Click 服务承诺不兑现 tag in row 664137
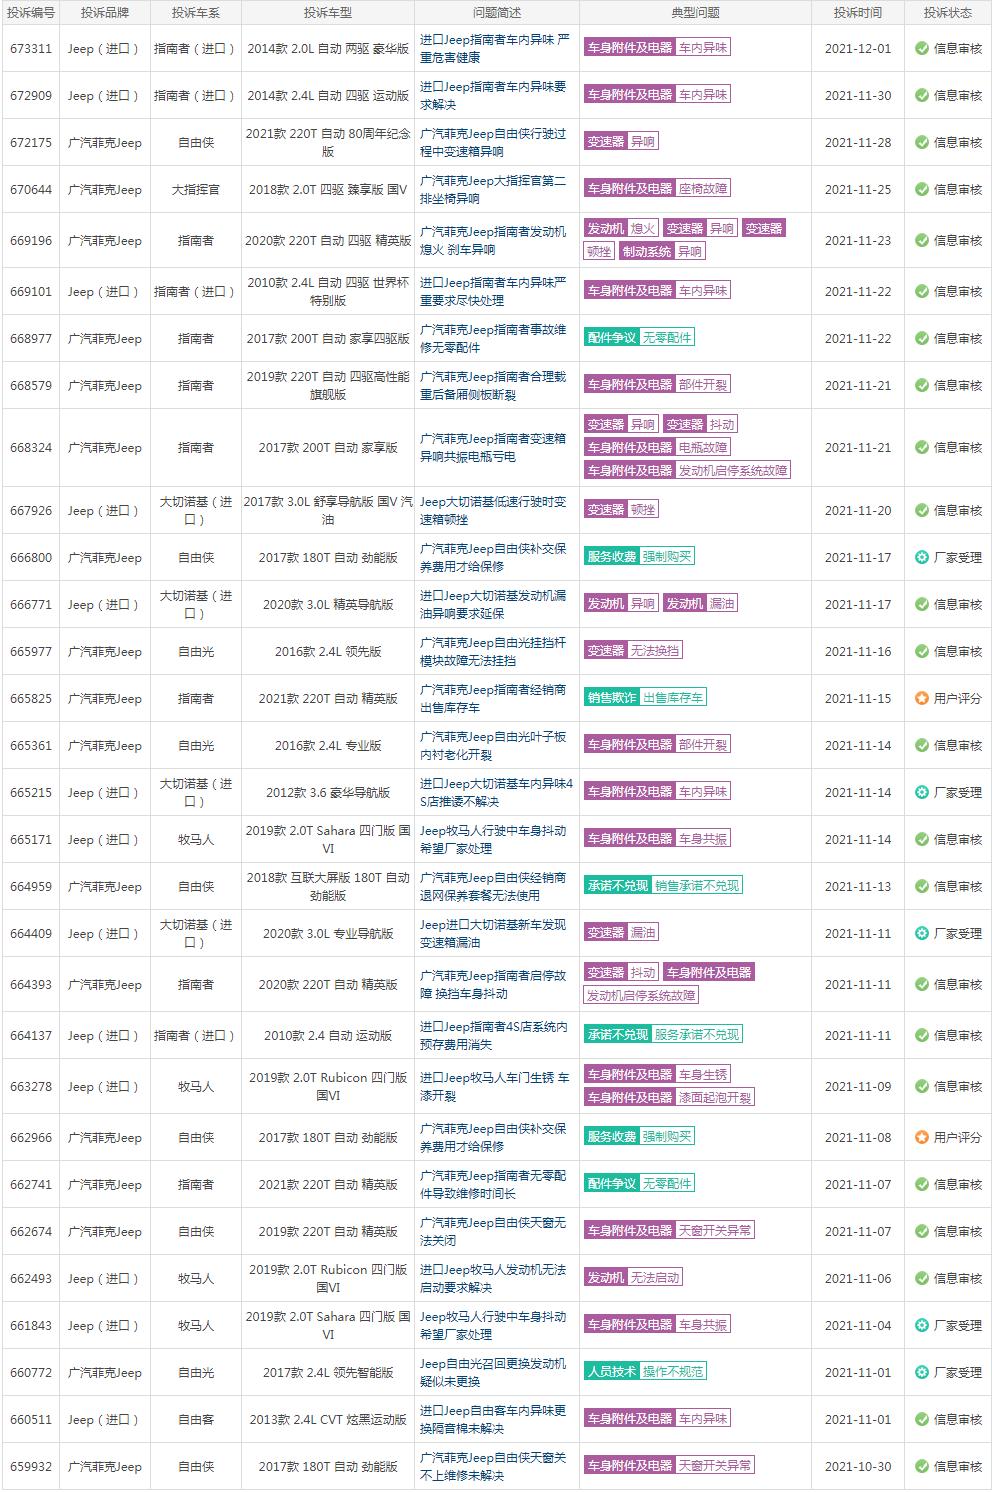992x1492 pixels. pos(697,1034)
